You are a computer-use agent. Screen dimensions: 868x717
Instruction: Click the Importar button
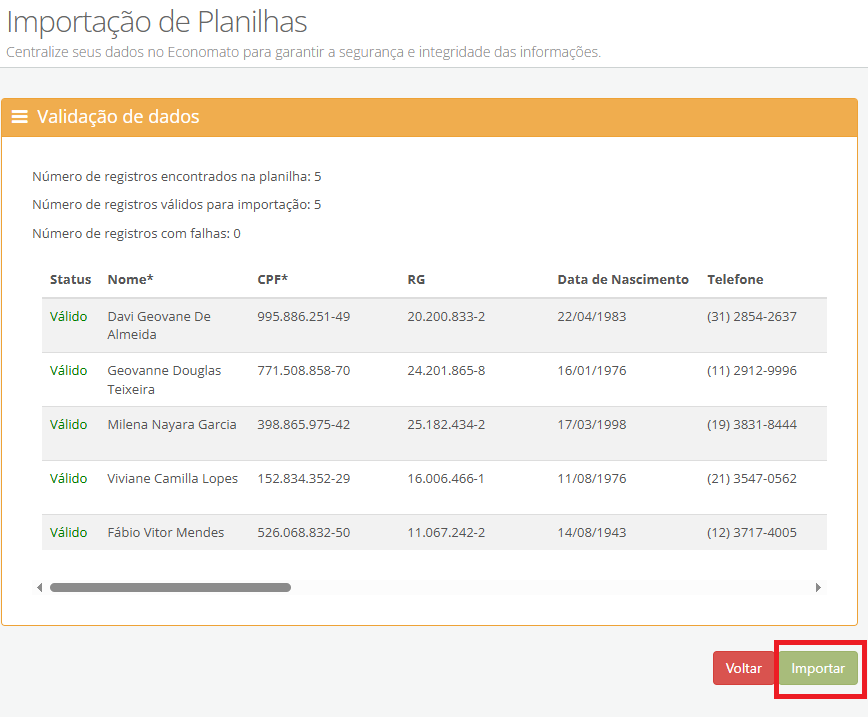[x=818, y=668]
